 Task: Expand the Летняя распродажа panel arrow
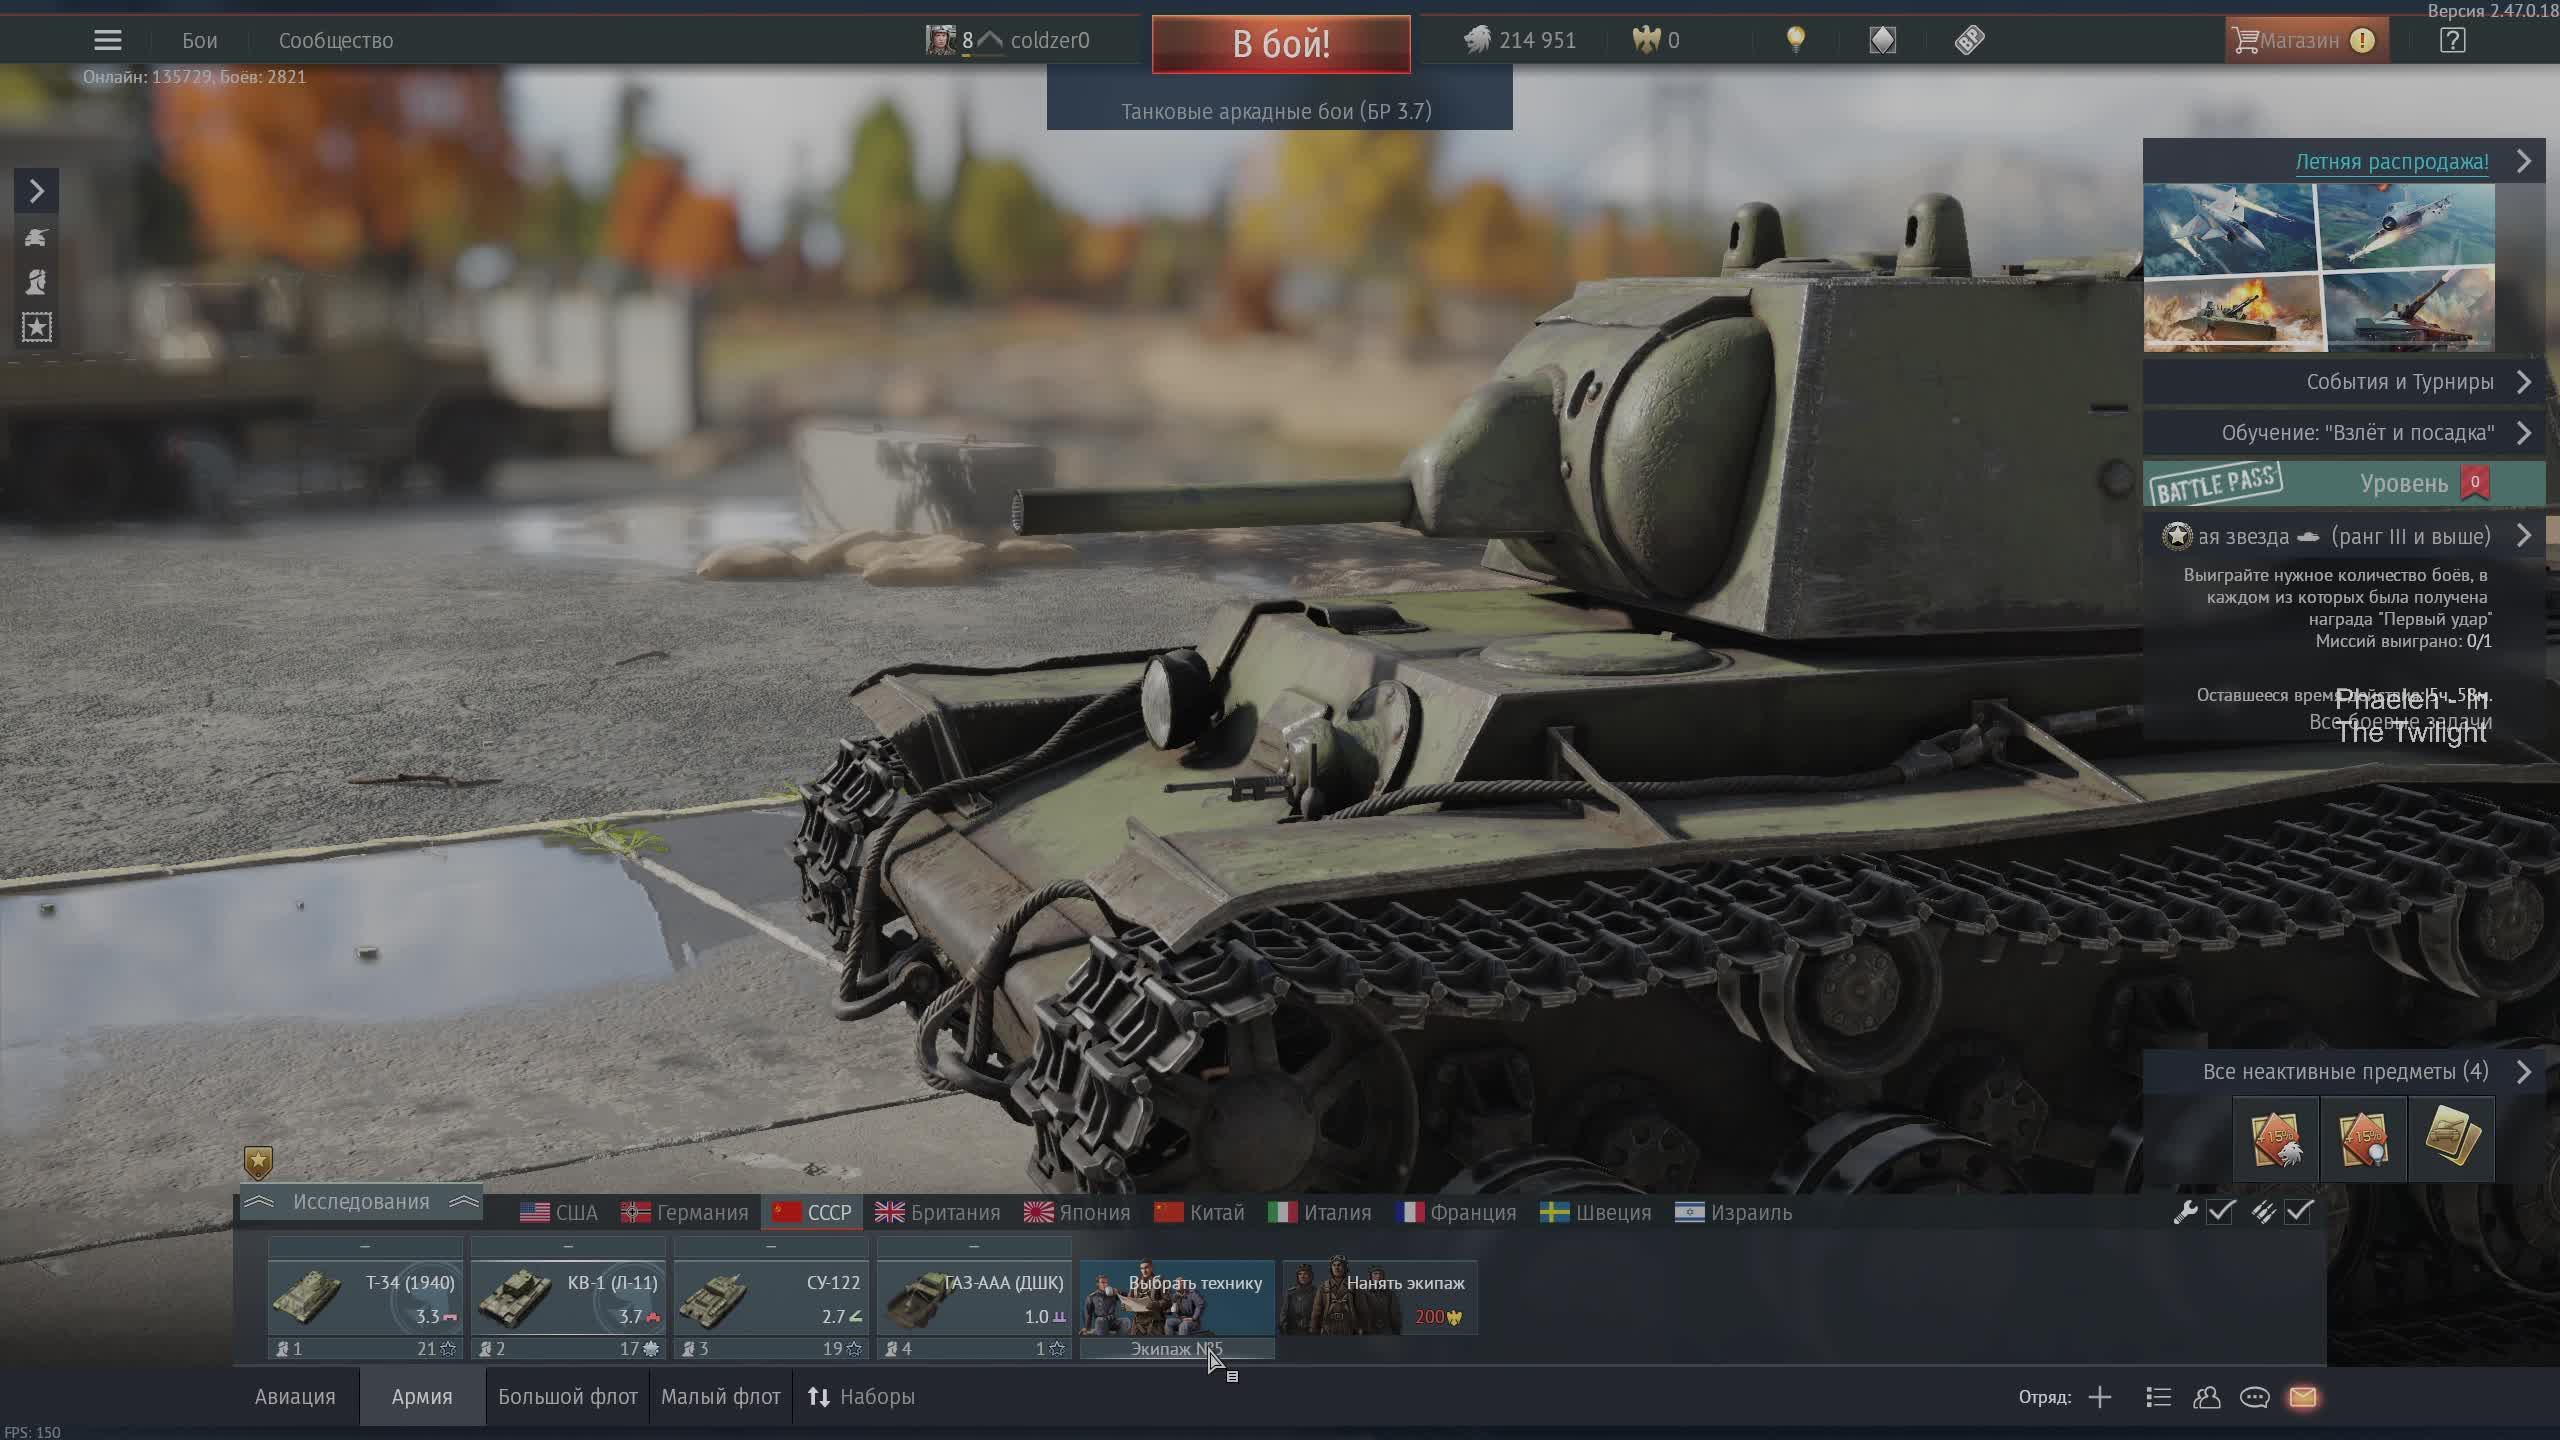(x=2523, y=162)
